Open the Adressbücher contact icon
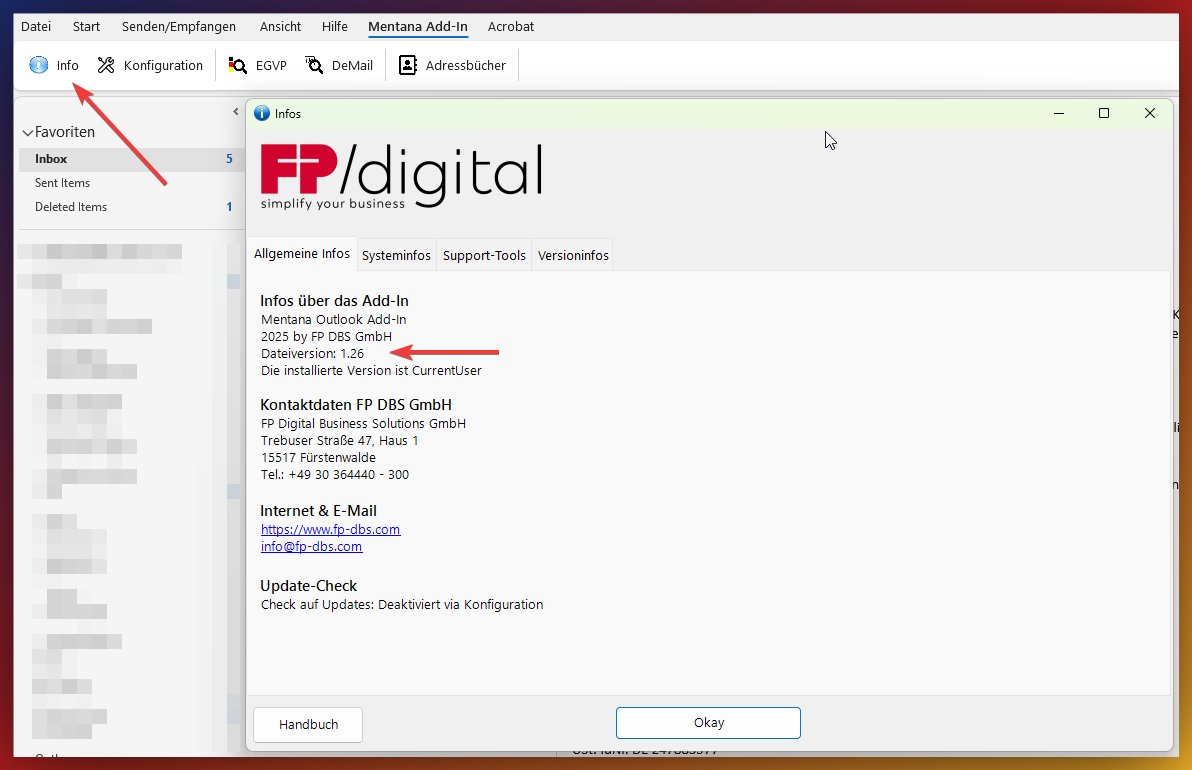Image resolution: width=1192 pixels, height=770 pixels. tap(408, 65)
